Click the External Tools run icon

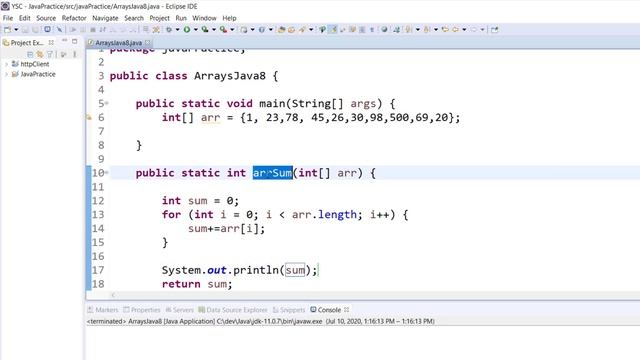pos(223,29)
